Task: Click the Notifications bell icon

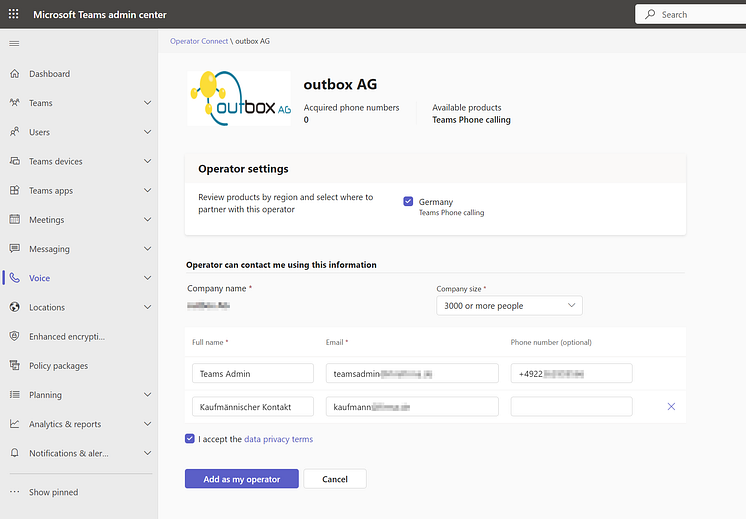Action: tap(15, 453)
